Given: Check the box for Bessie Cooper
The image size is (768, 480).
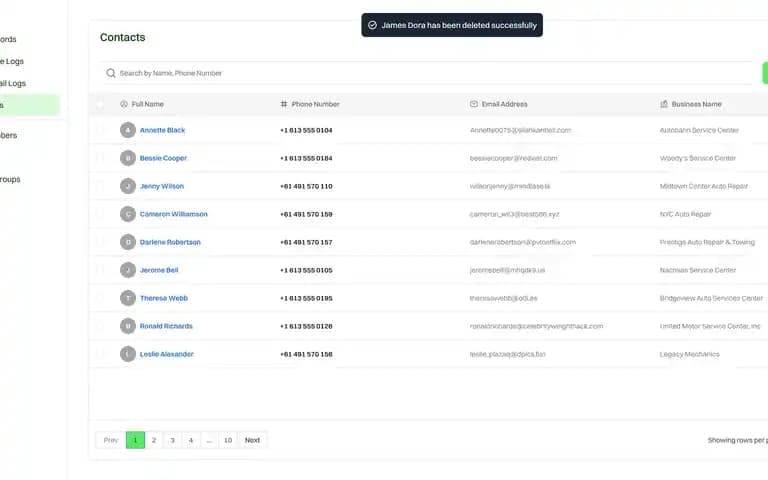Looking at the screenshot, I should click(100, 158).
